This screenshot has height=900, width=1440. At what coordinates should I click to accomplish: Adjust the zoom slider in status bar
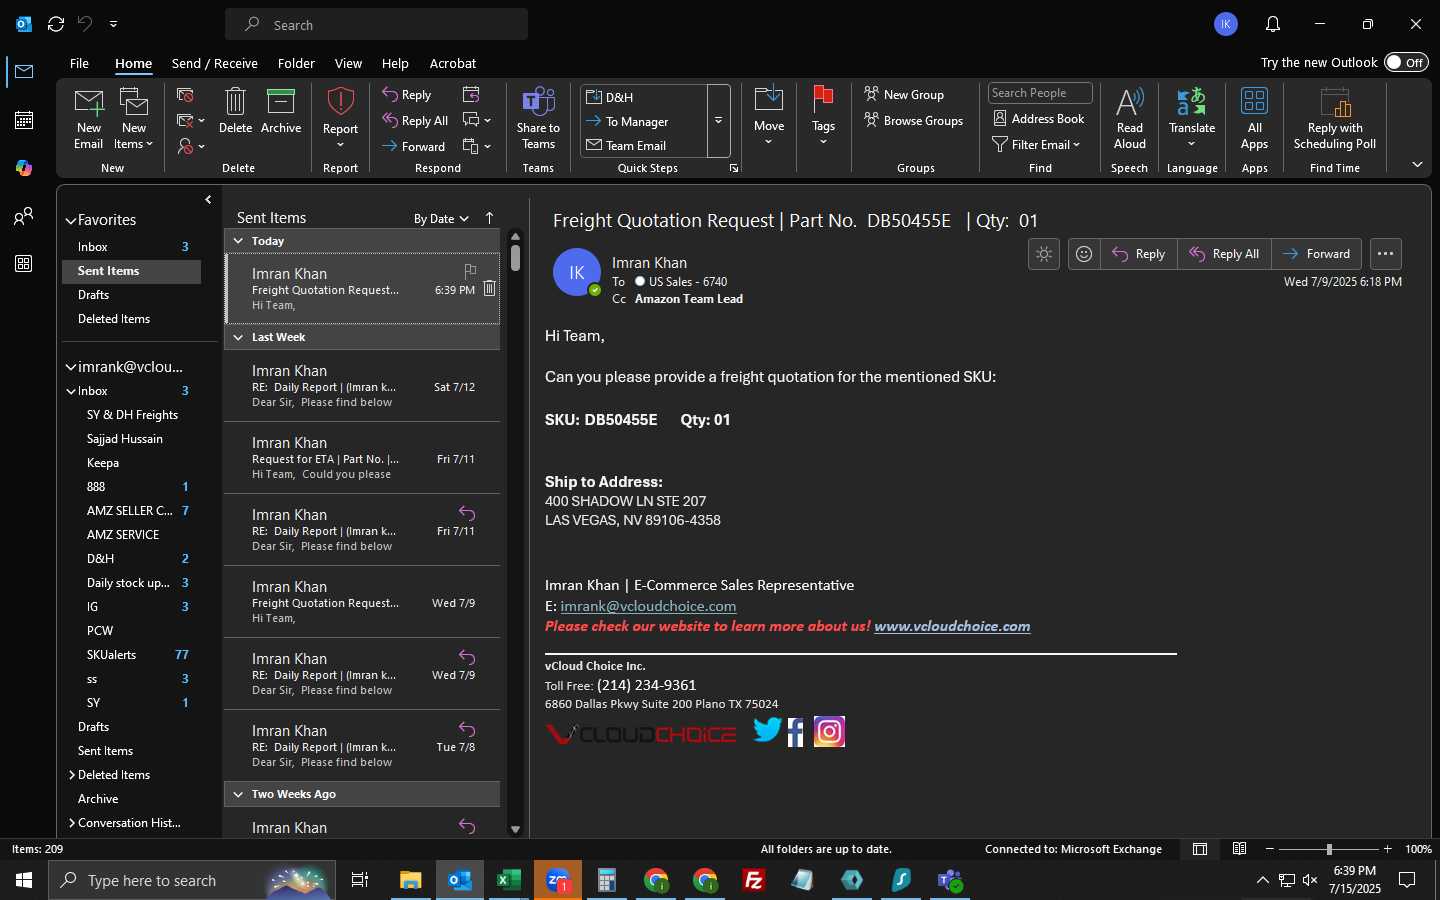1329,849
